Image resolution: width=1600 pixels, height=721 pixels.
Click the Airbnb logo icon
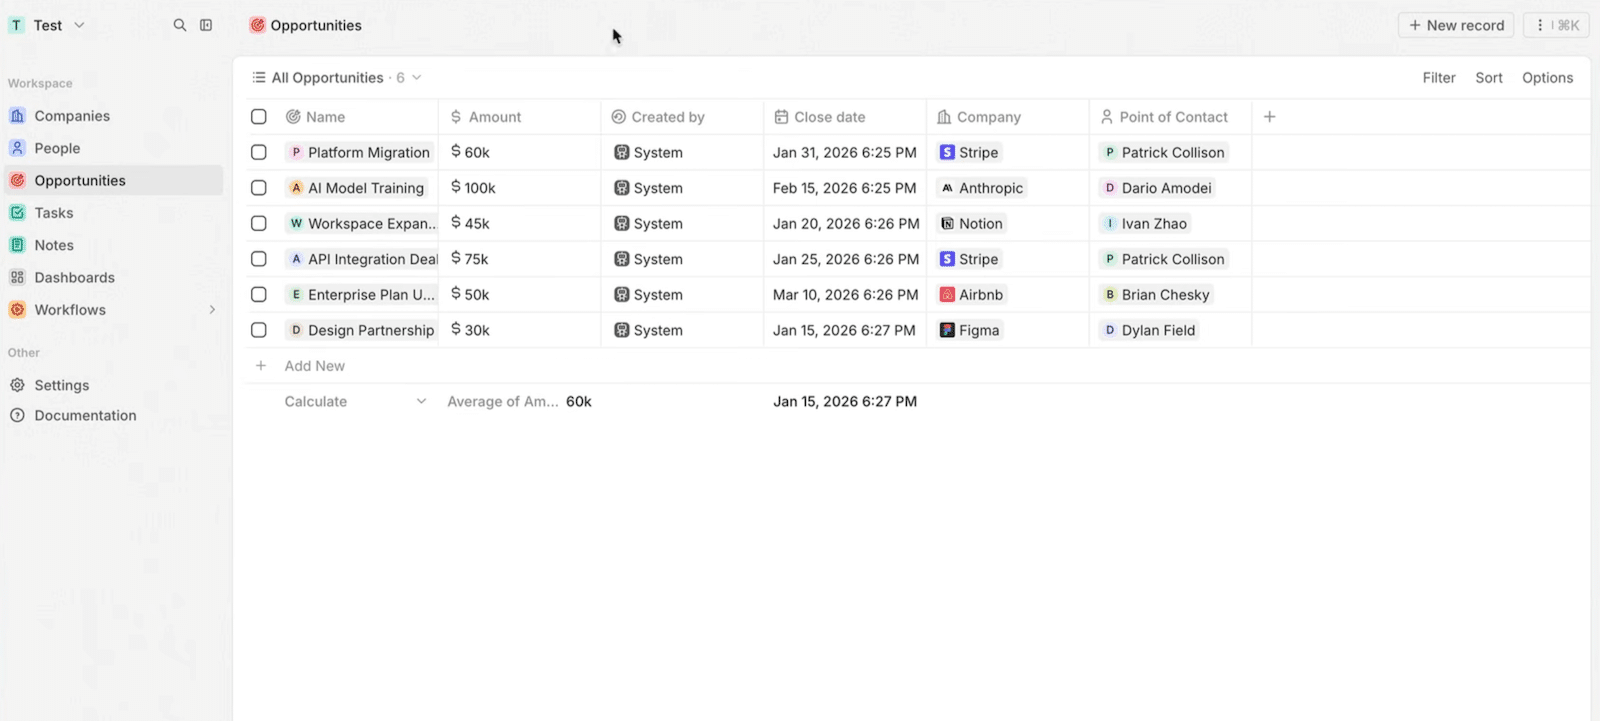(947, 295)
